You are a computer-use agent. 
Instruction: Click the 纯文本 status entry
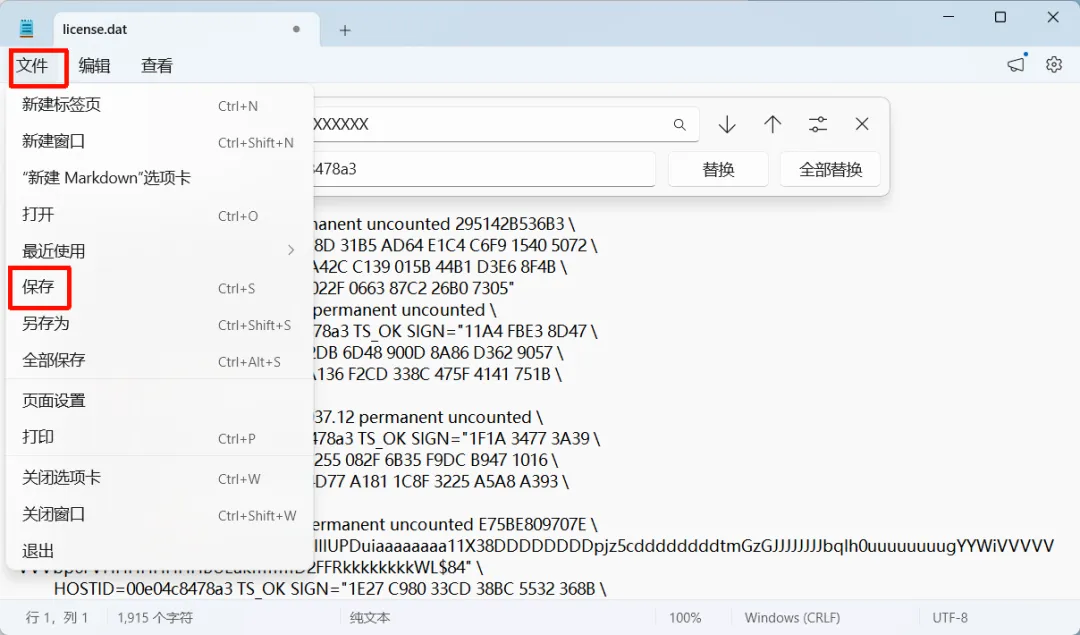pyautogui.click(x=370, y=618)
